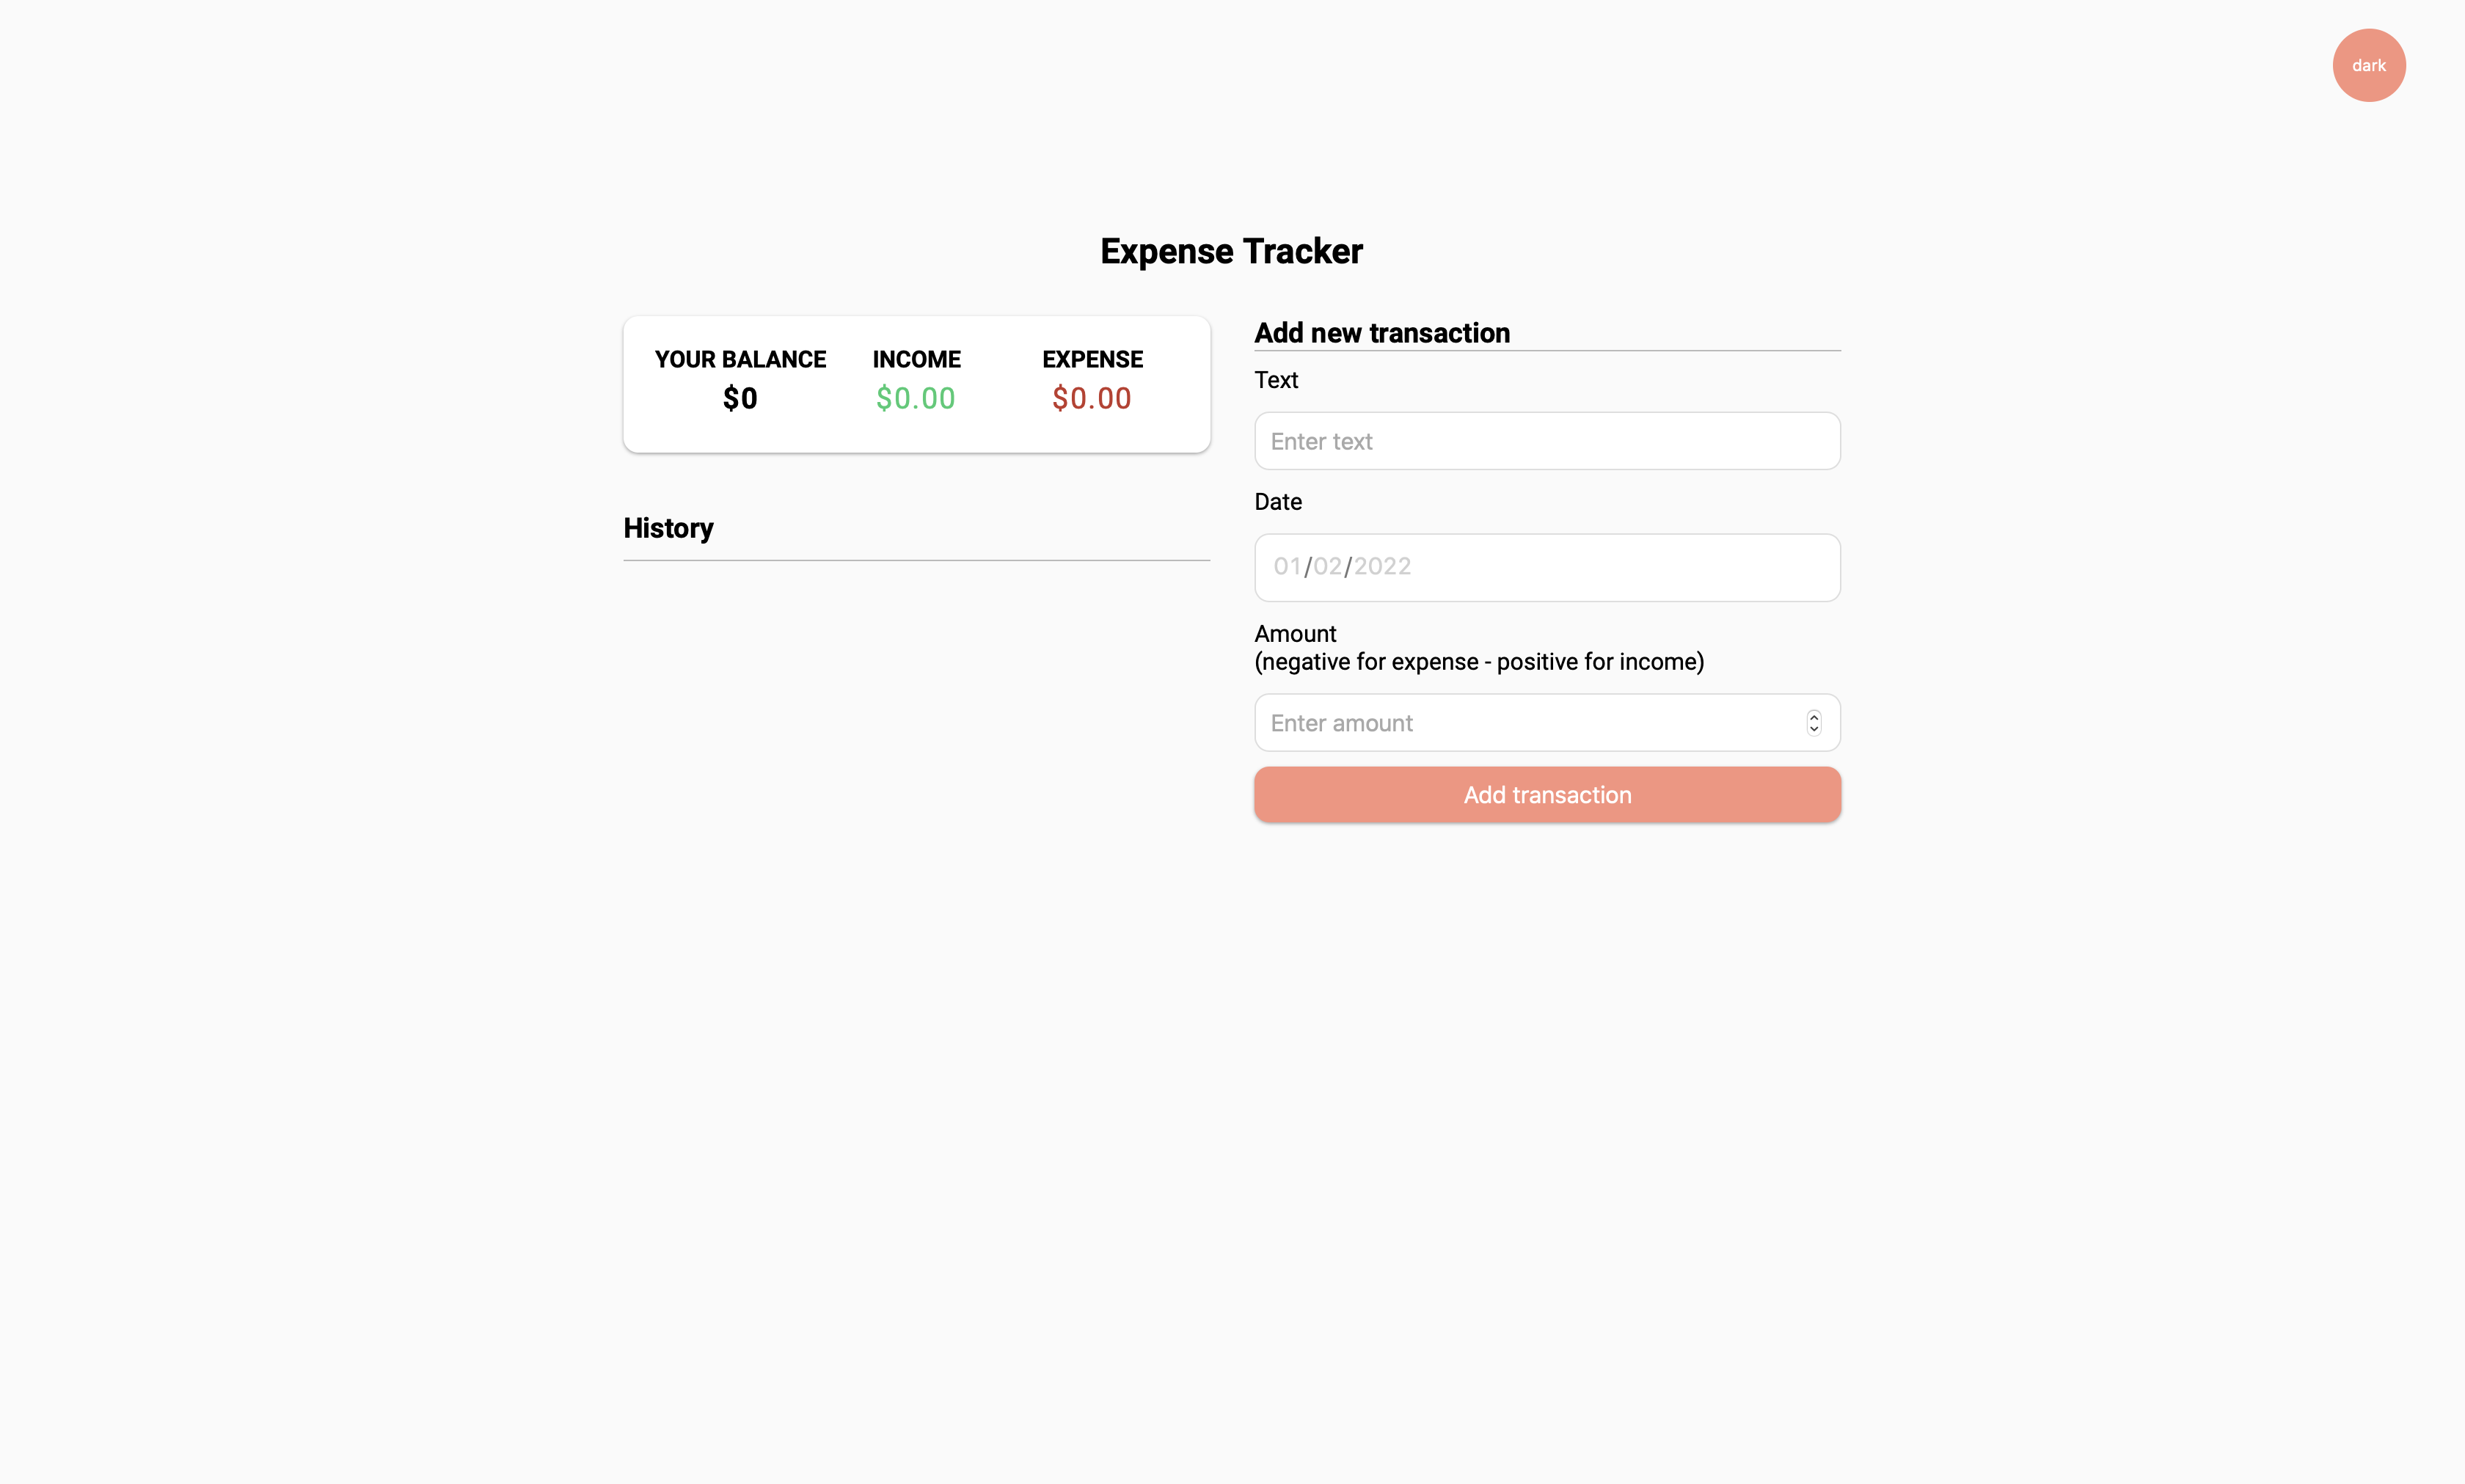Screen dimensions: 2465x1484
Task: Select the year 2022 date segment
Action: coord(1382,566)
